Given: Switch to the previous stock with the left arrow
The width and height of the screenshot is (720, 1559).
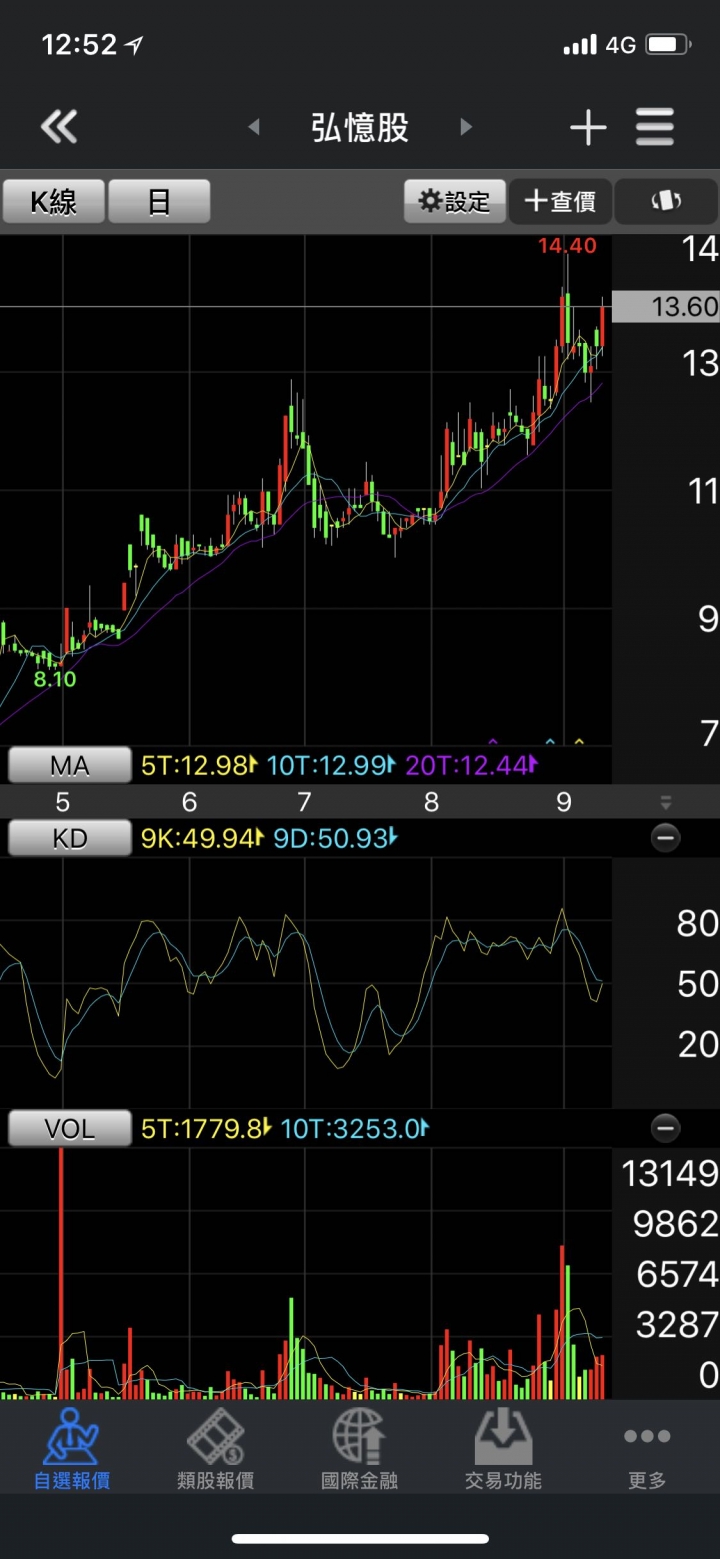Looking at the screenshot, I should point(254,127).
